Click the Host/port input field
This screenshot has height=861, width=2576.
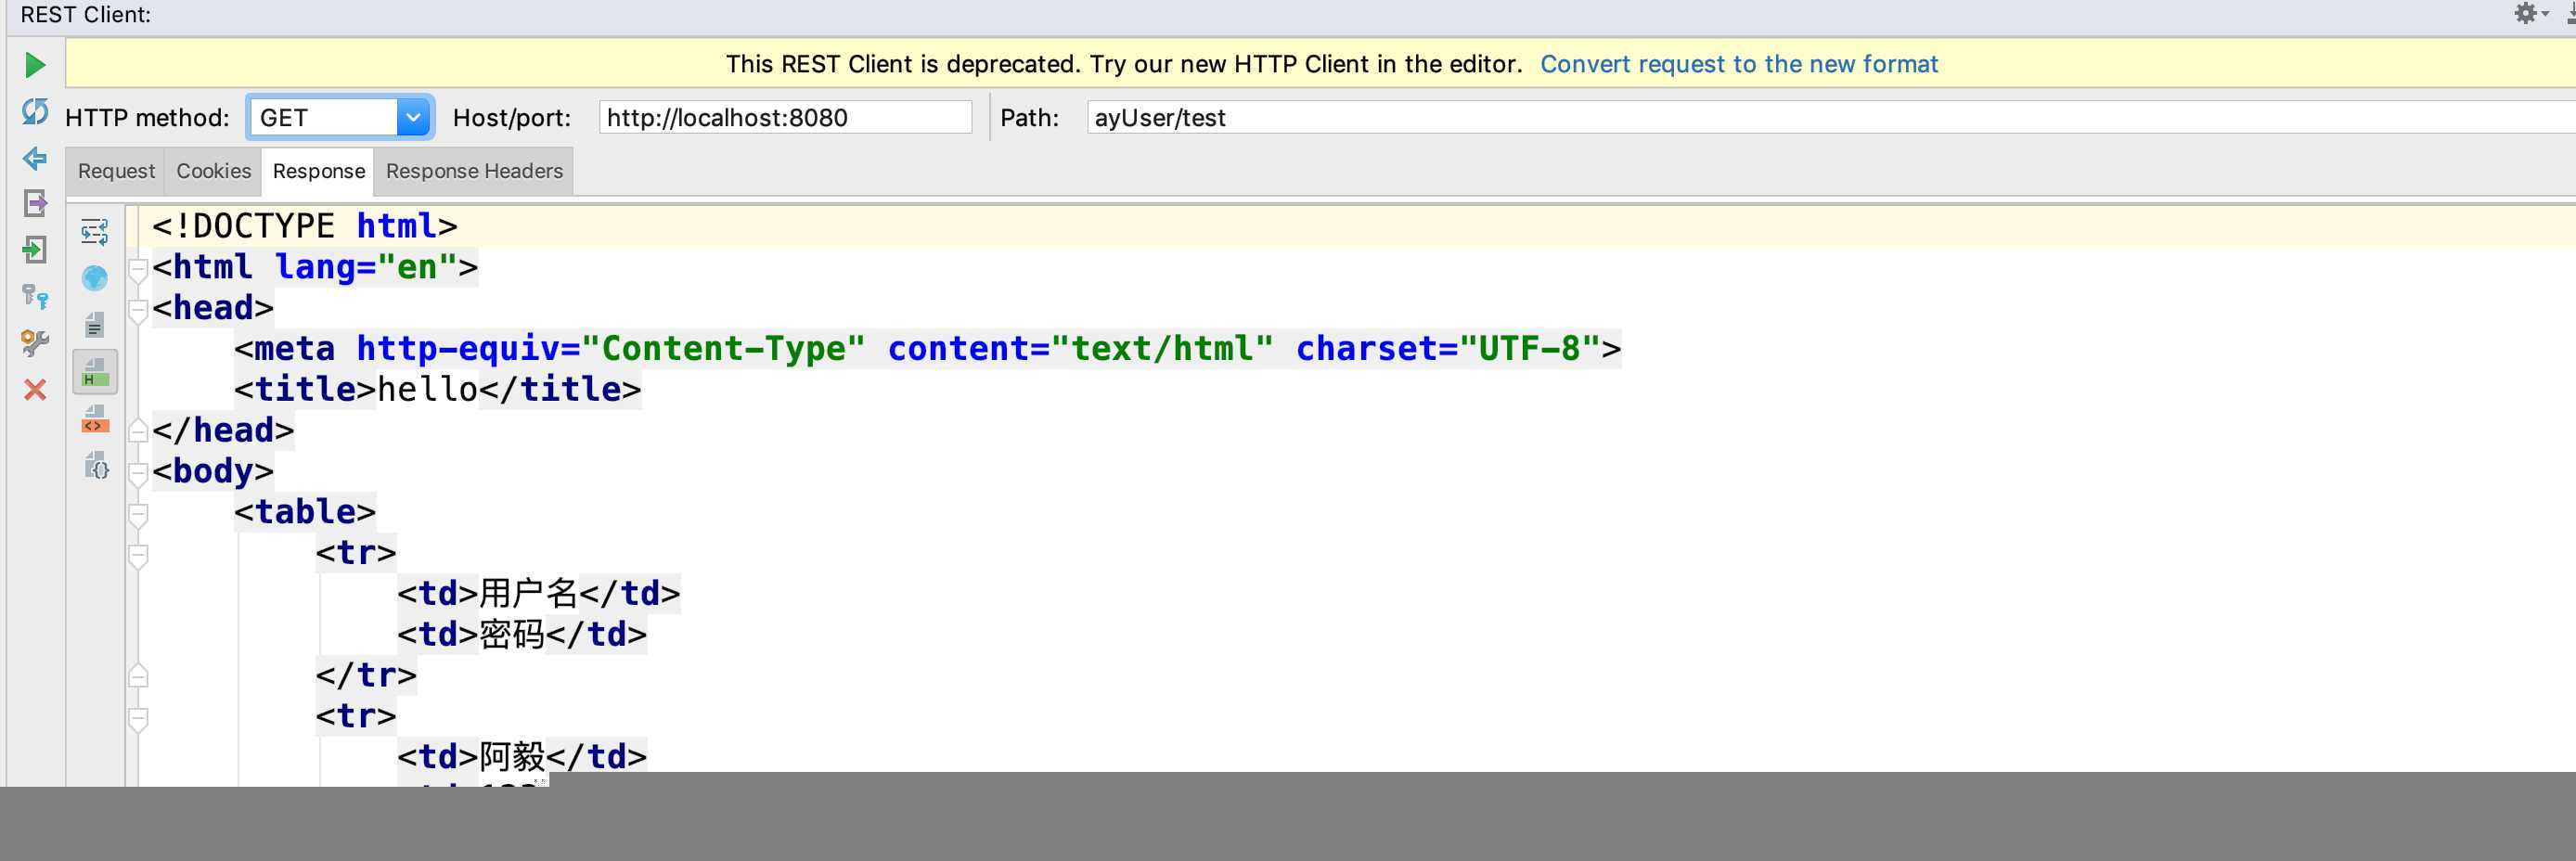[x=785, y=118]
